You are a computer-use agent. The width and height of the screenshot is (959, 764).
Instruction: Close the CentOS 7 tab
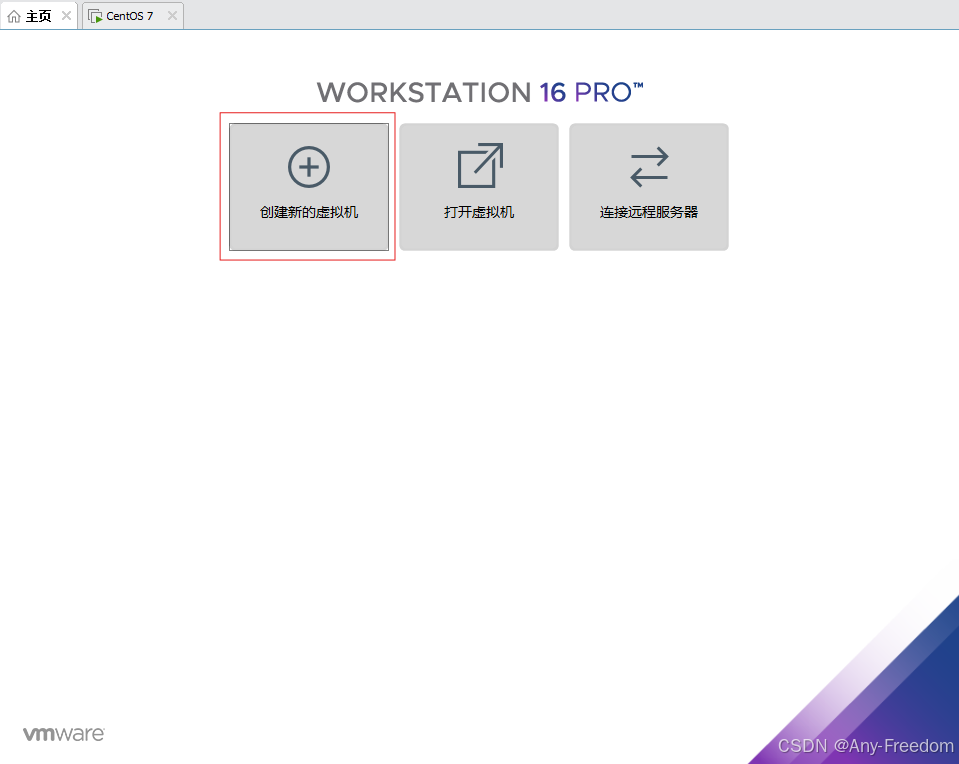point(172,16)
